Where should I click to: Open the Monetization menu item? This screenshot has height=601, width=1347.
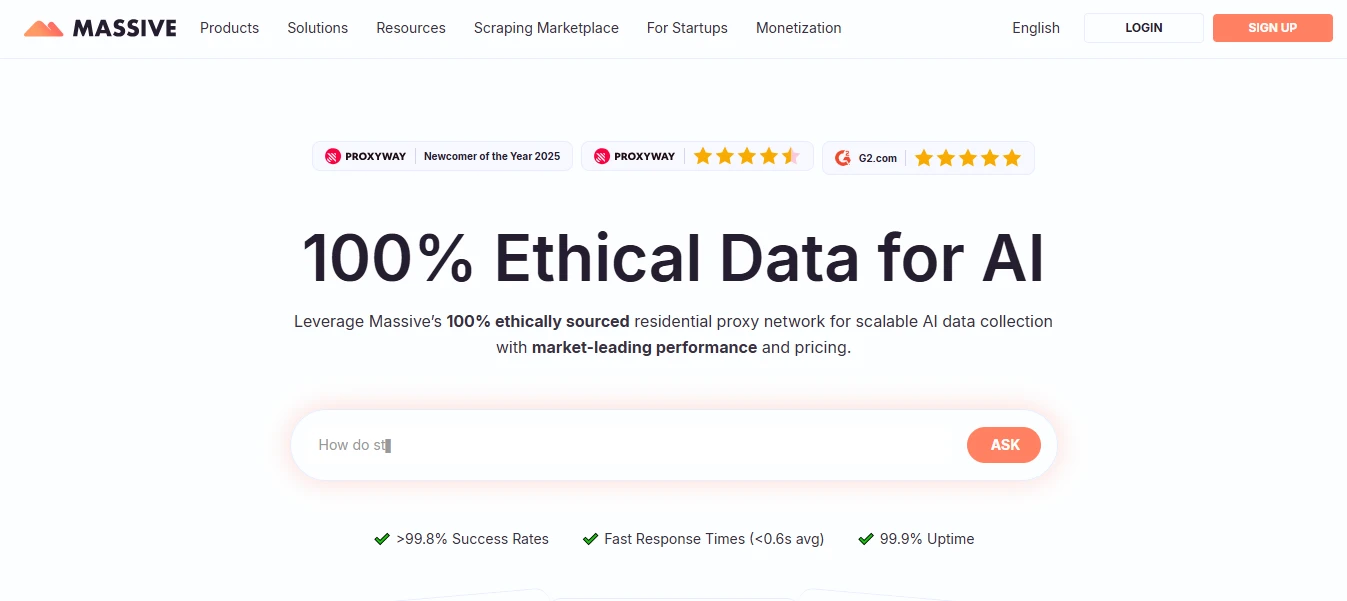[x=798, y=28]
